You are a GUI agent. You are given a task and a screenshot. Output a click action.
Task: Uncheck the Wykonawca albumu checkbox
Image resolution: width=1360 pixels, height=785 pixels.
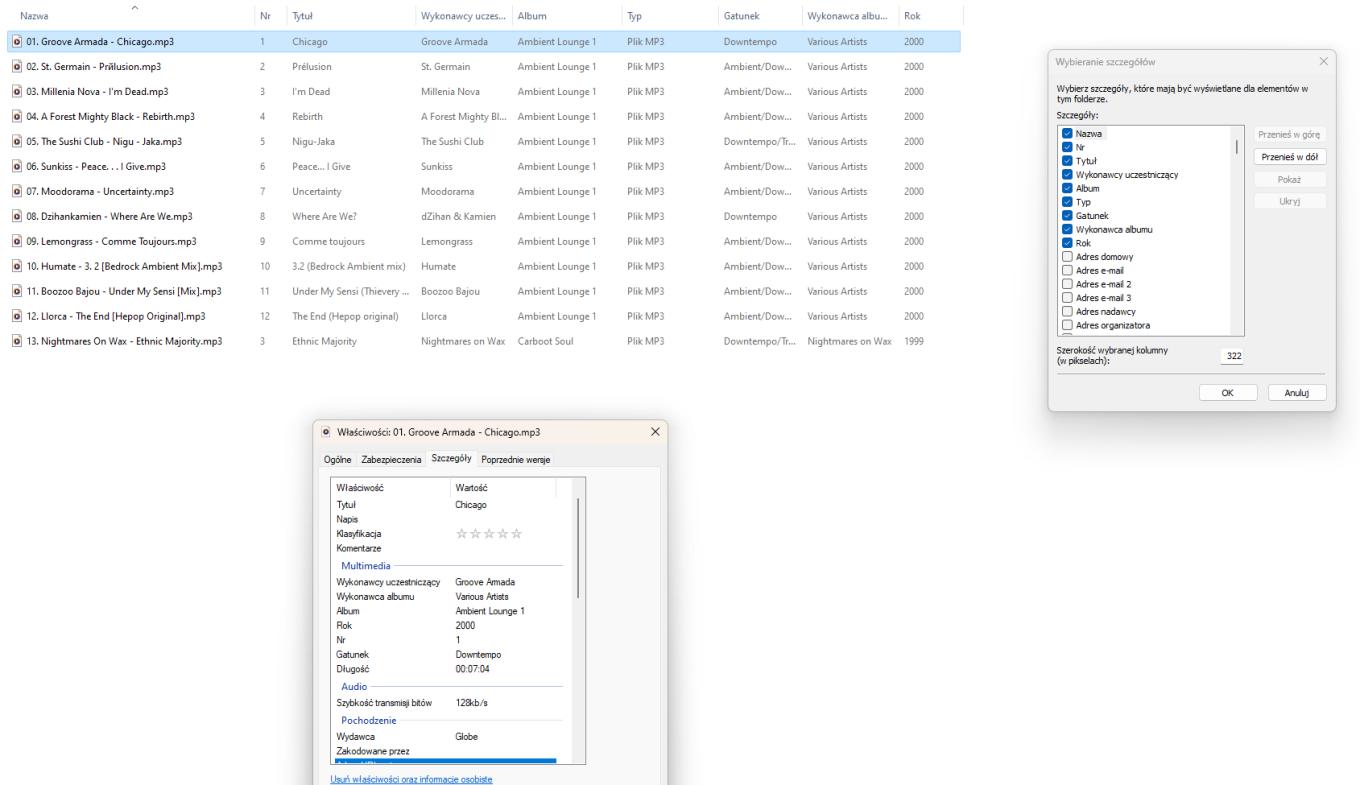click(1067, 229)
